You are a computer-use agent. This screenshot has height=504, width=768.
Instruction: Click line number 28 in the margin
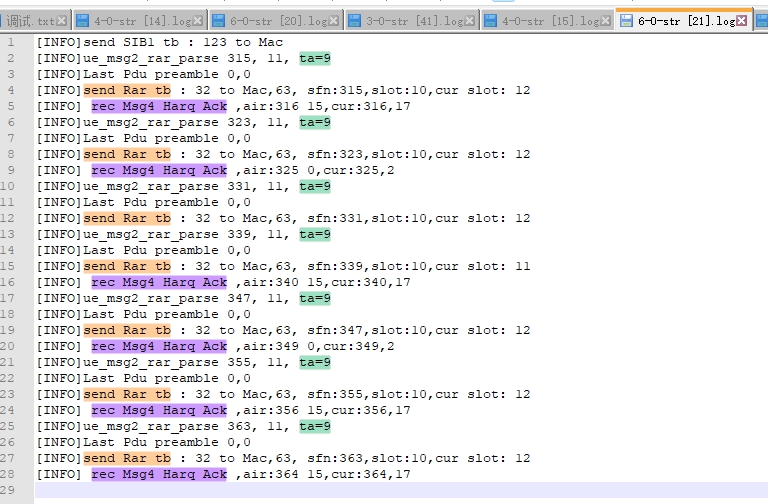click(x=10, y=474)
